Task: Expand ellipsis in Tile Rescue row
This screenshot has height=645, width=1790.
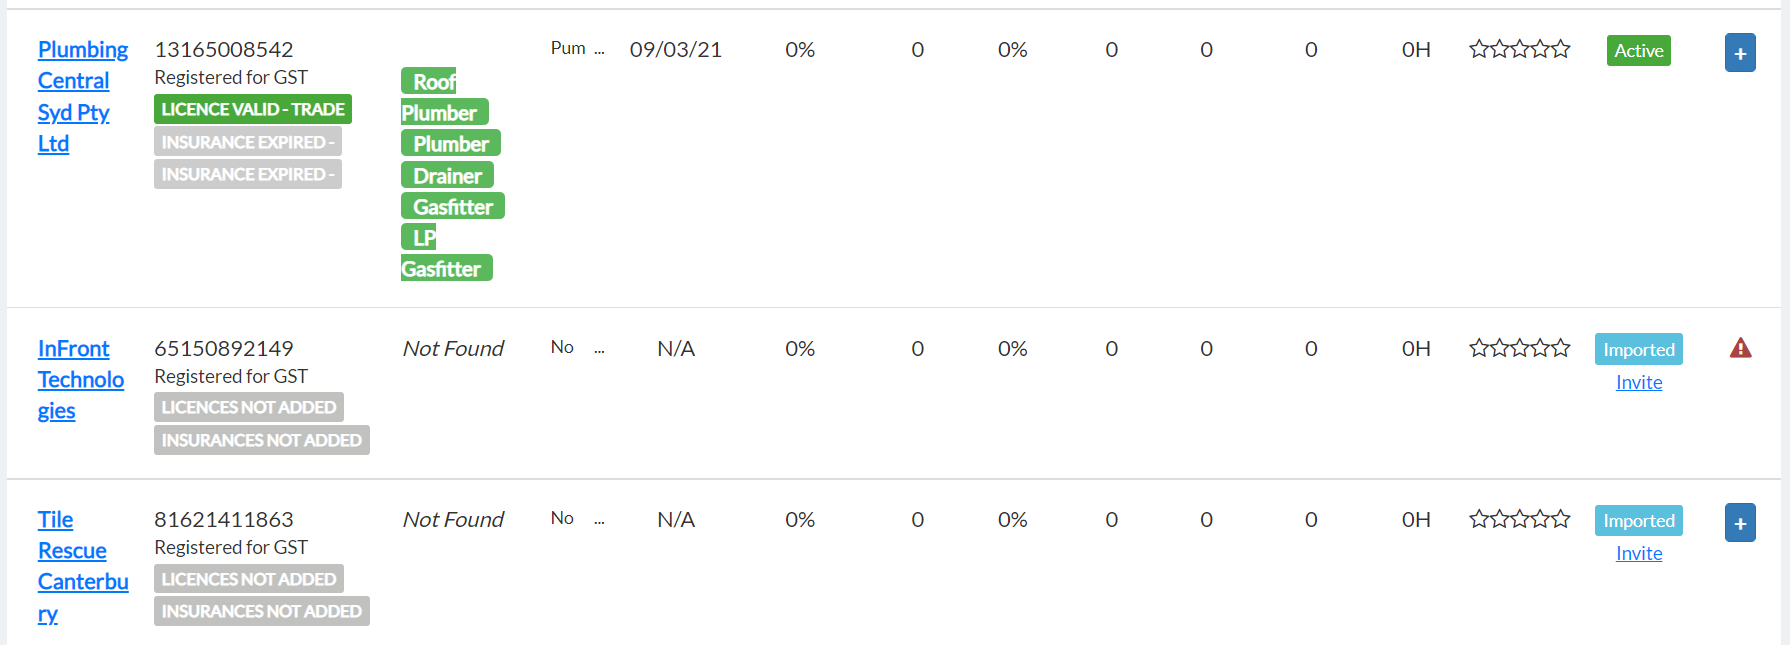Action: [x=599, y=520]
